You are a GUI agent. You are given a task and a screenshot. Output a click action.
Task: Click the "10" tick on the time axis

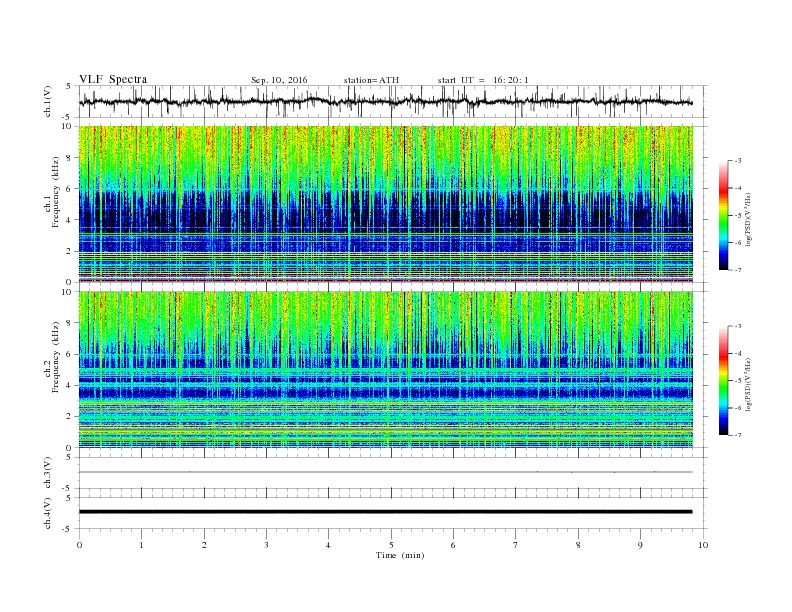coord(703,545)
